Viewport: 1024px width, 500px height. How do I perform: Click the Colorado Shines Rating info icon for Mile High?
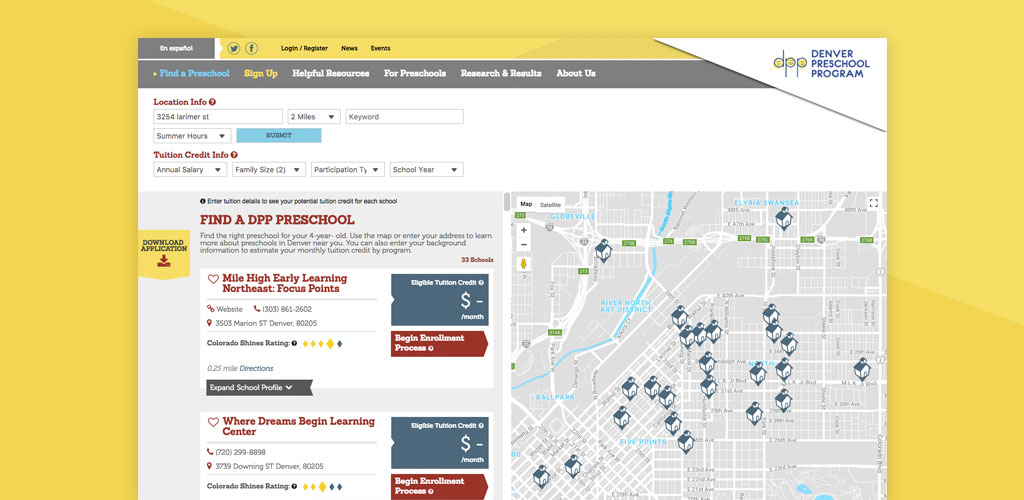(295, 343)
